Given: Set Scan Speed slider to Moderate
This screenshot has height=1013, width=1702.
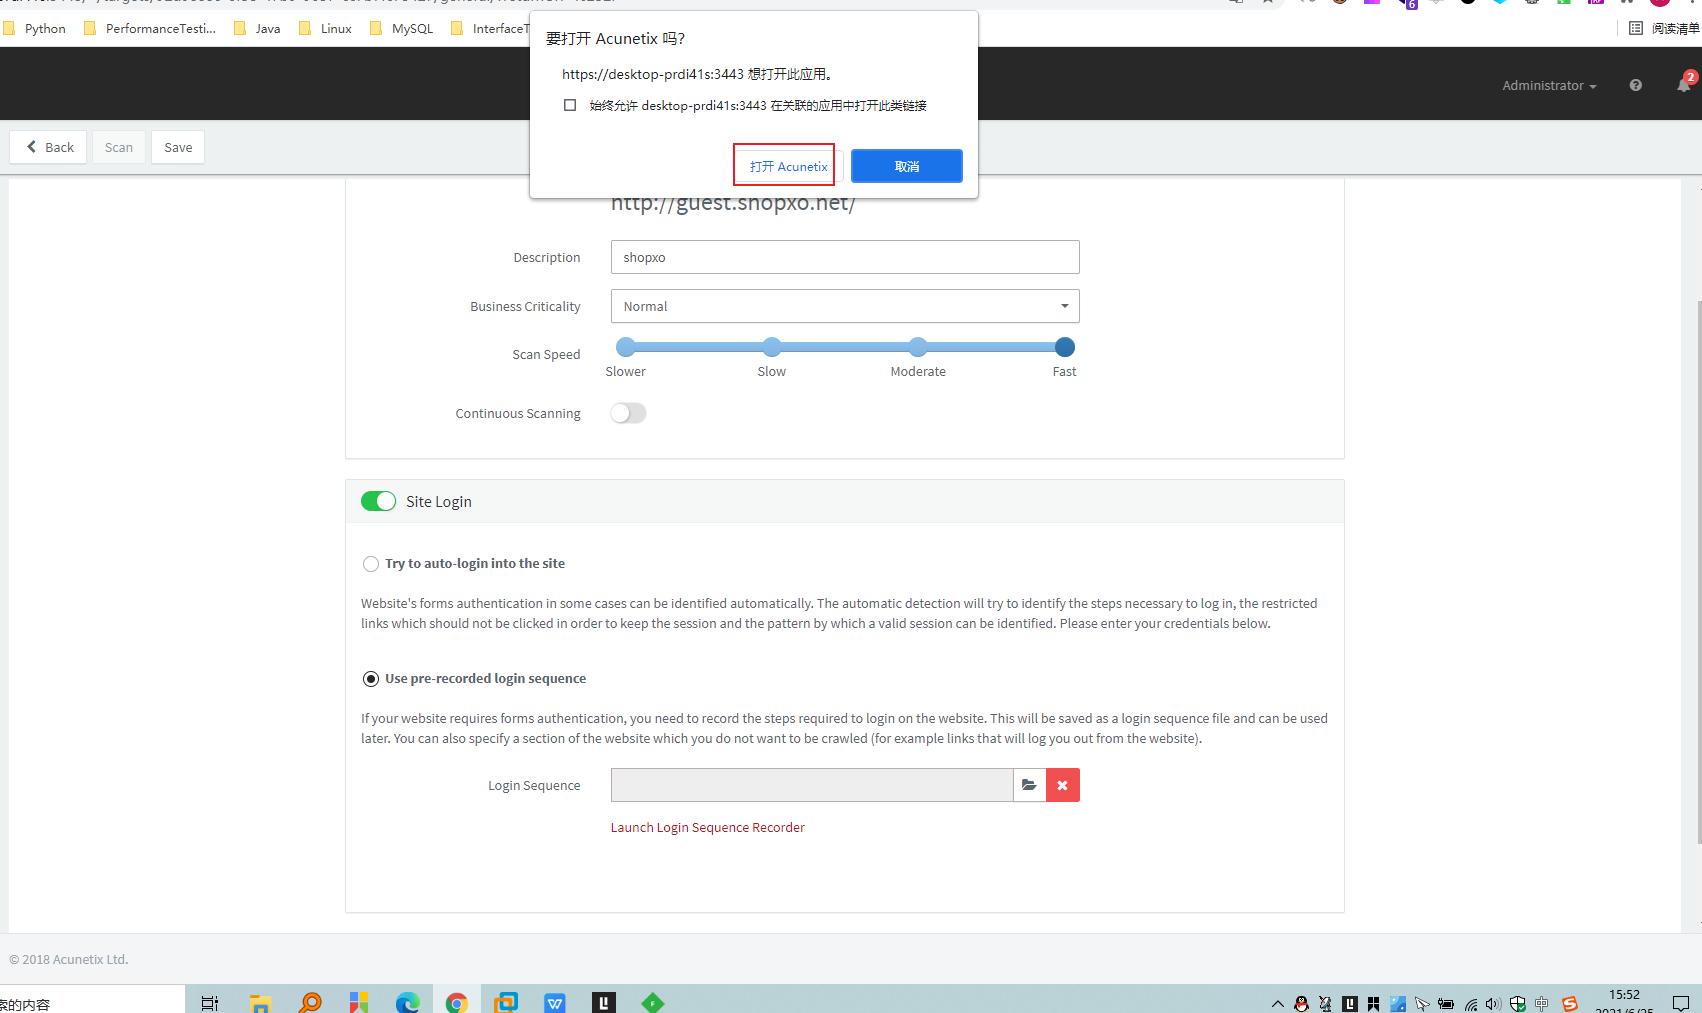Looking at the screenshot, I should (x=918, y=347).
